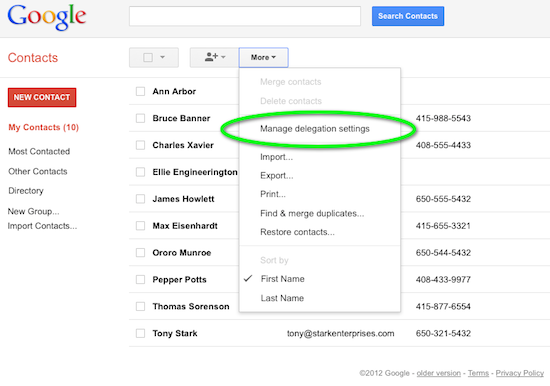Select the Charles Xavier checkbox
Screen dimensions: 550x386
point(140,145)
